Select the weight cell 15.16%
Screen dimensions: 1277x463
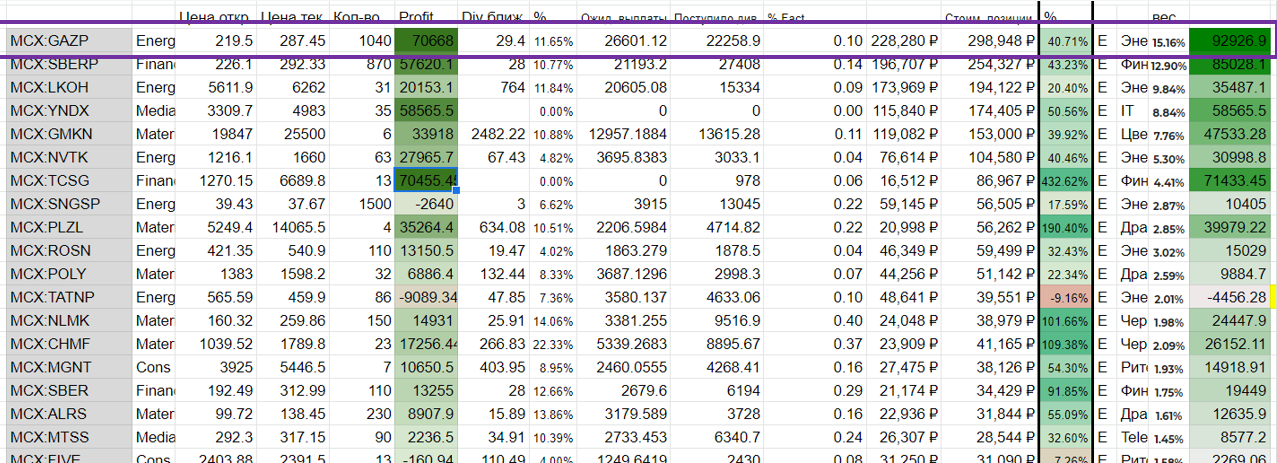pyautogui.click(x=1168, y=42)
